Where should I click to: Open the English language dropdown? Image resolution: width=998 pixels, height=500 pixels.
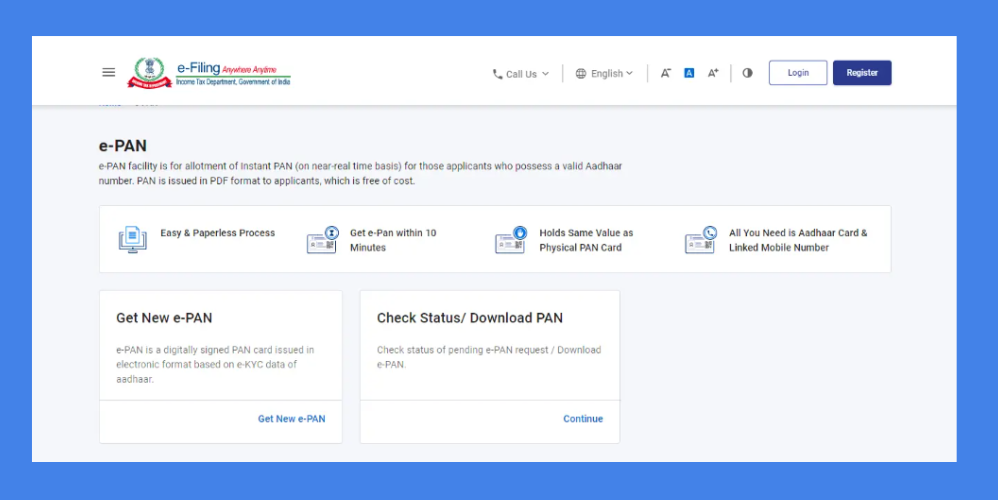tap(605, 74)
